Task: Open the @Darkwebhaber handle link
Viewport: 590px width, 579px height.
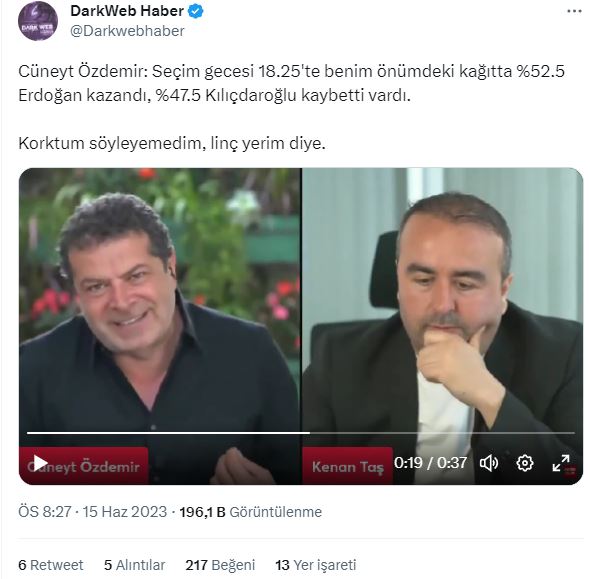Action: (127, 31)
